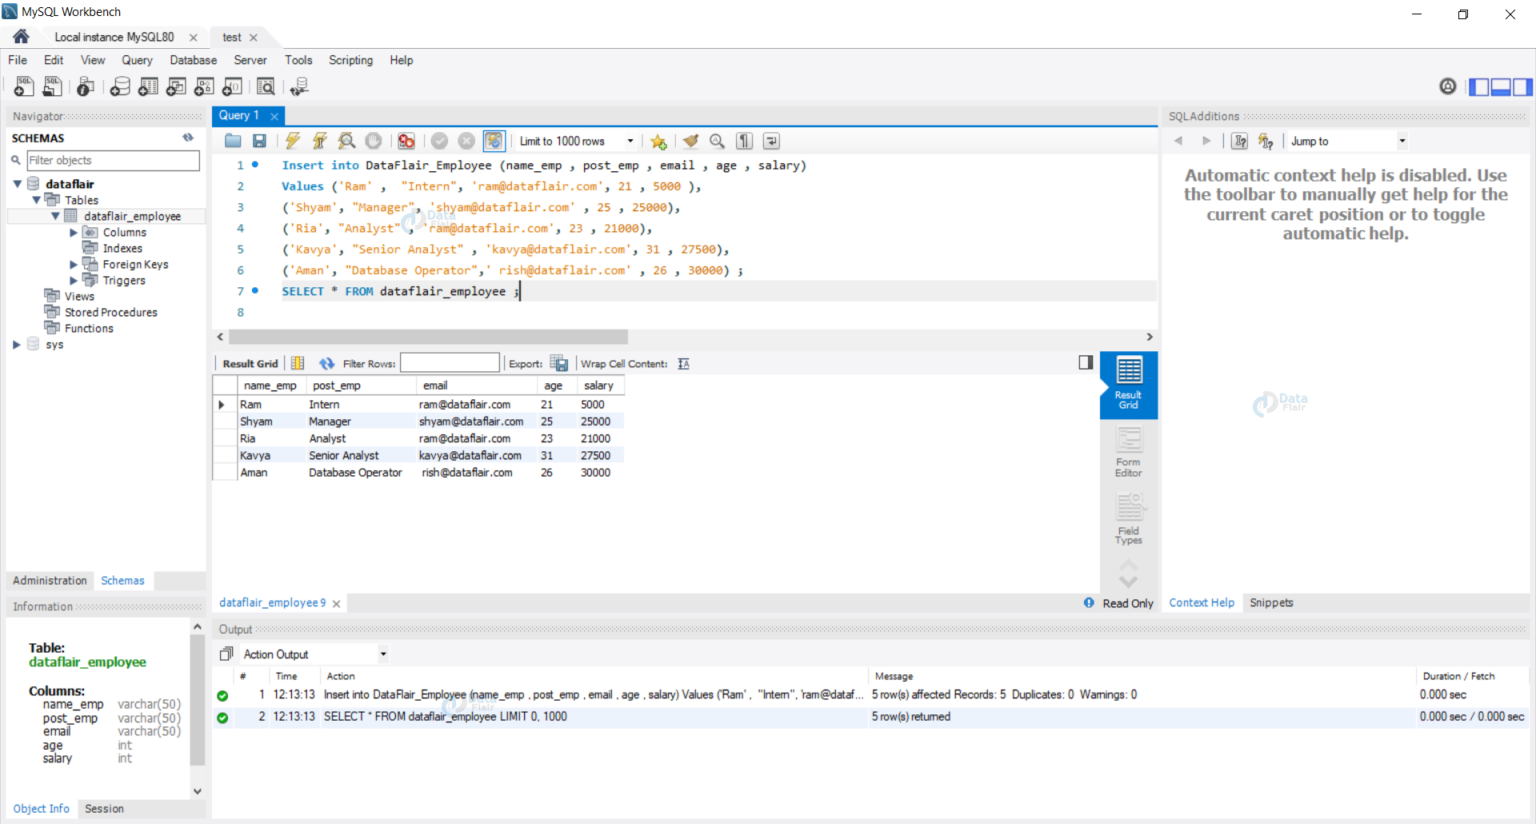Viewport: 1536px width, 824px height.
Task: Create a new table icon
Action: point(148,87)
